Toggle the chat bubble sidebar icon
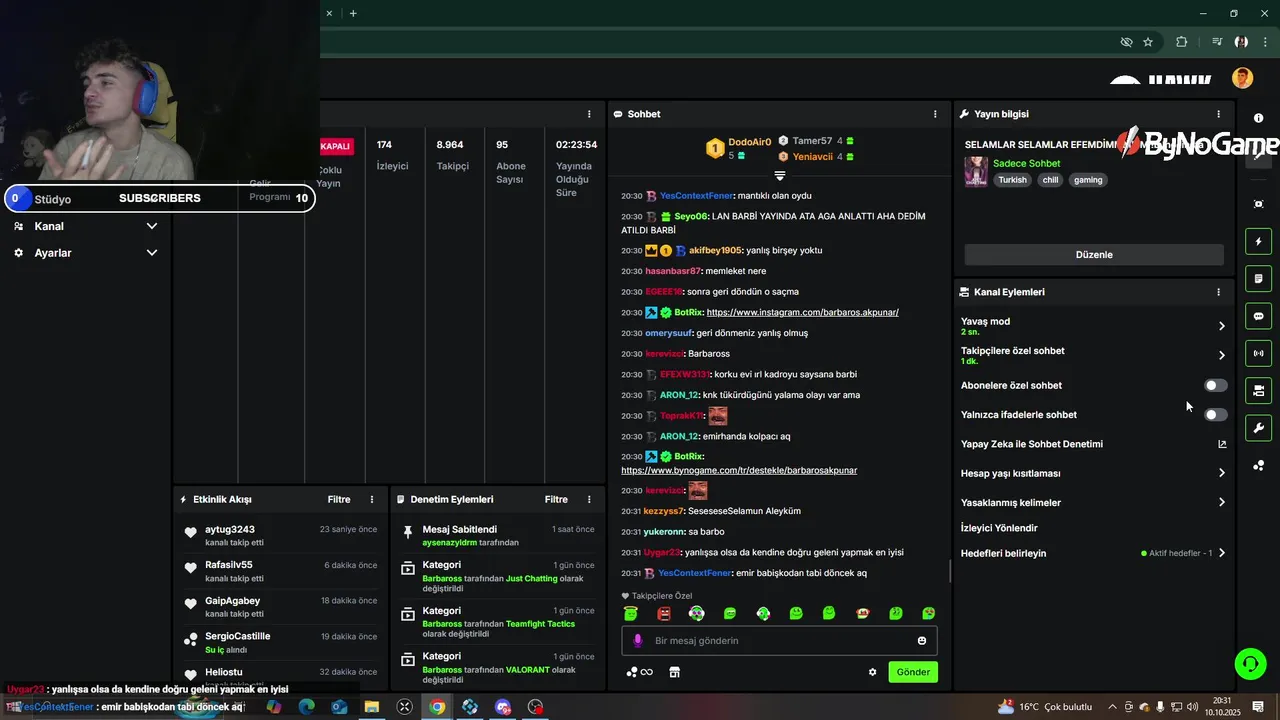Viewport: 1280px width, 720px height. (1258, 316)
